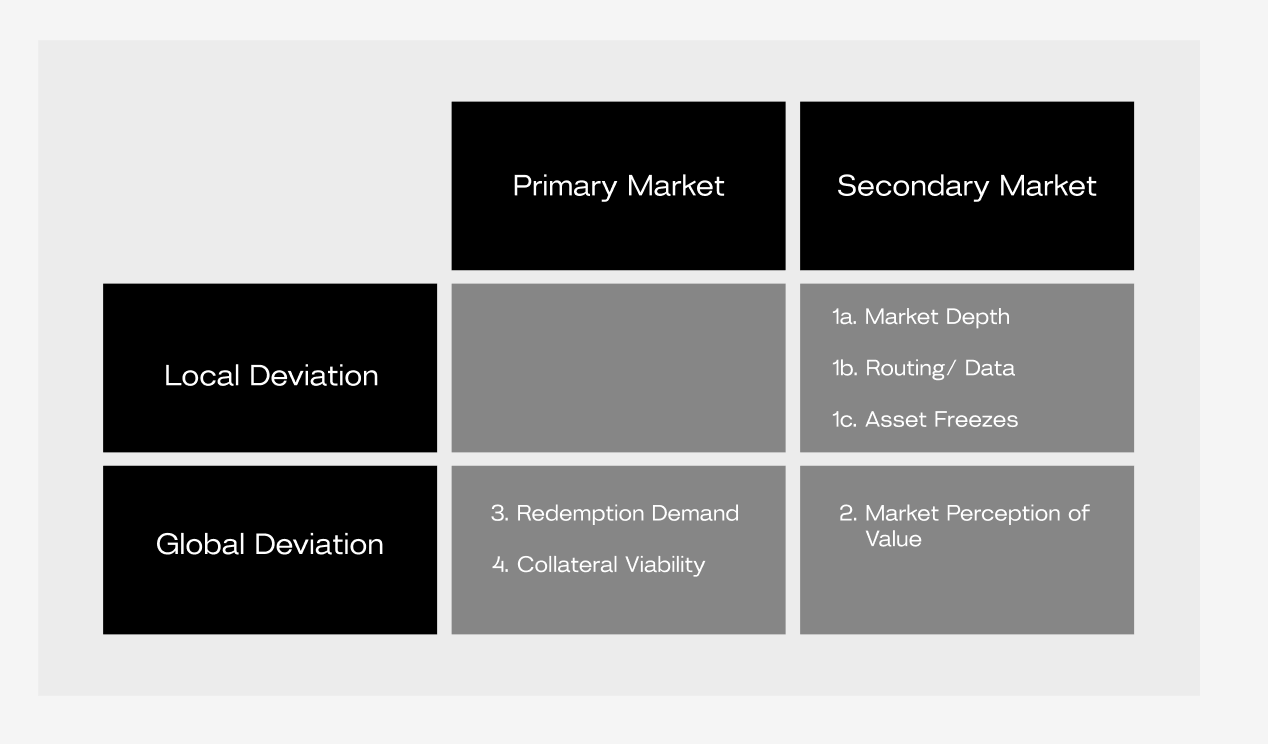This screenshot has height=744, width=1268.
Task: Click the 1c. numbering prefix
Action: tap(844, 419)
